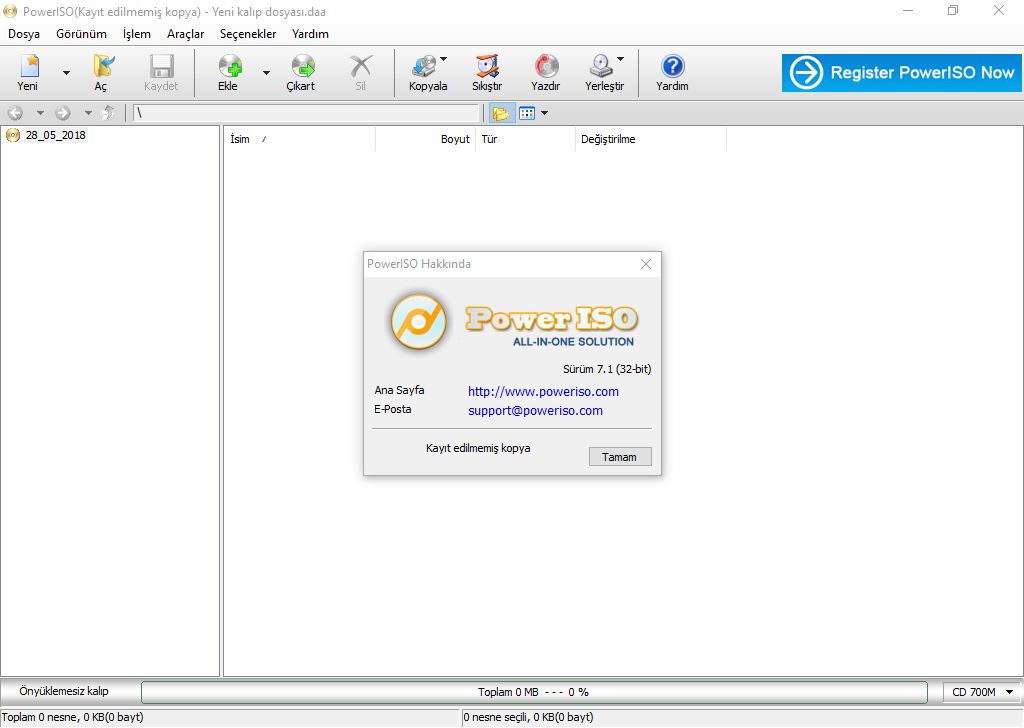Screen dimensions: 1024x728
Task: Click '0 nesne seçili, 0 KB(0 bayt)' status text
Action: 528,717
